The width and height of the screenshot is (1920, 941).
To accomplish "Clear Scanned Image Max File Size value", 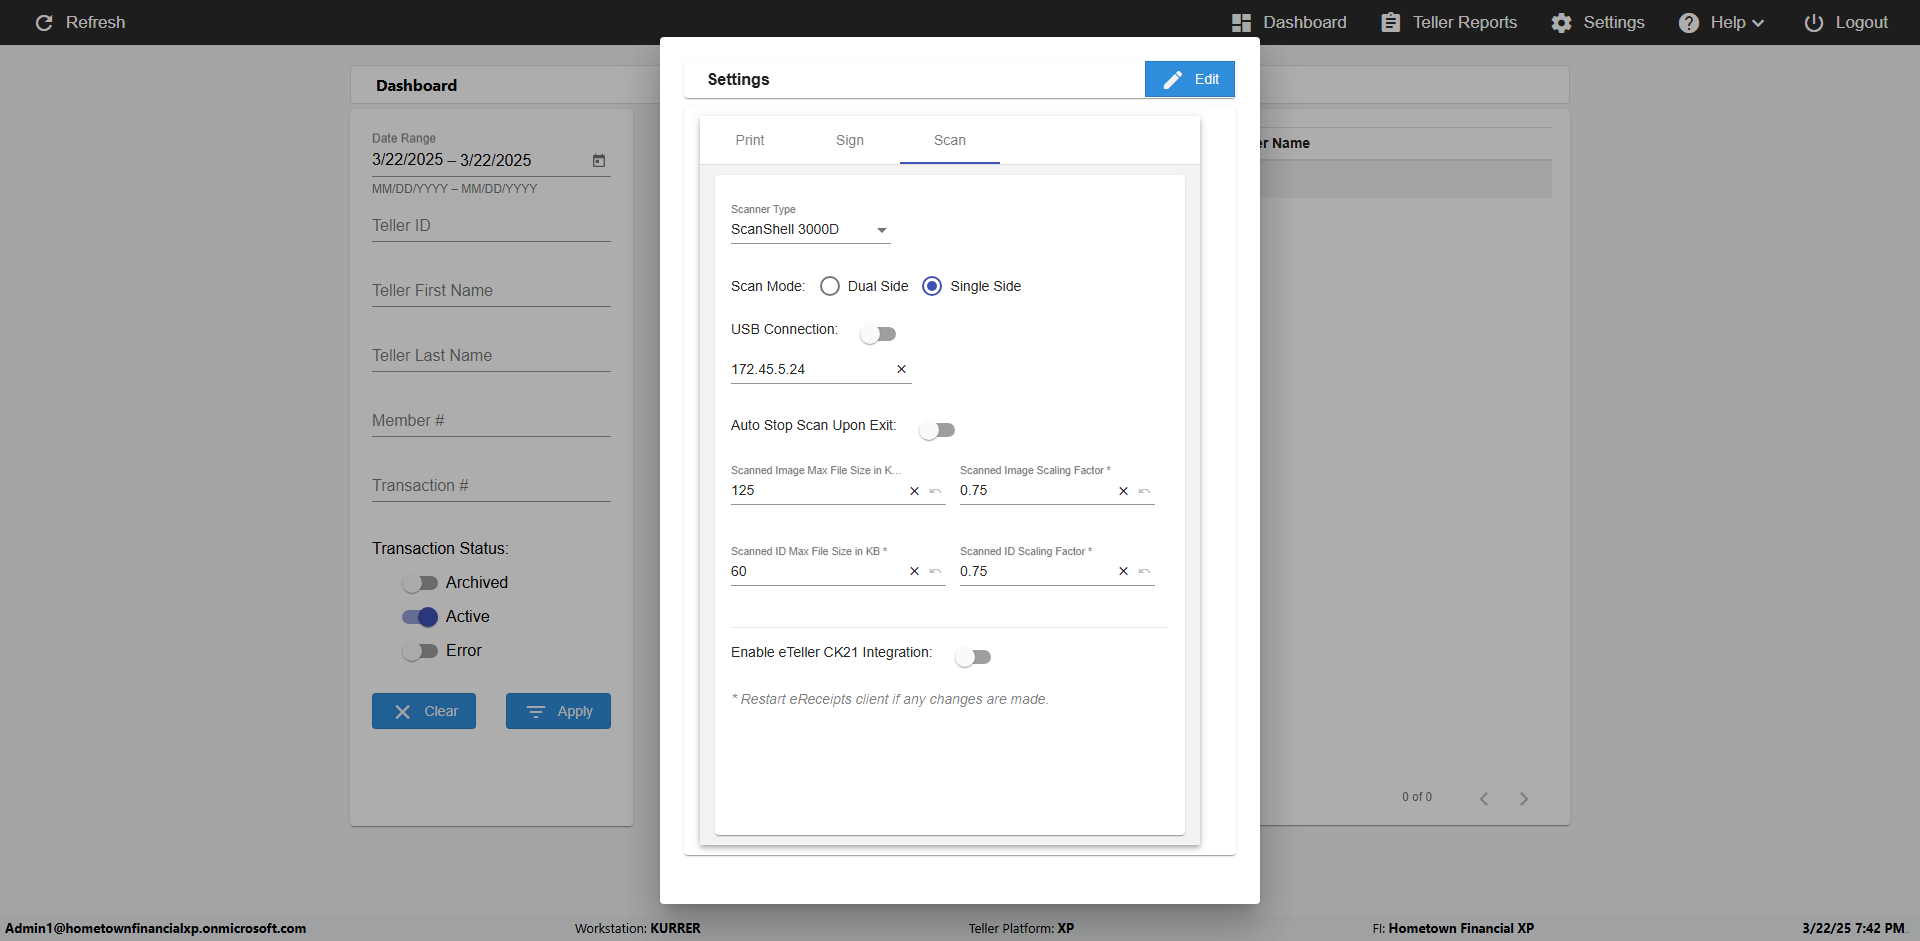I will point(914,491).
